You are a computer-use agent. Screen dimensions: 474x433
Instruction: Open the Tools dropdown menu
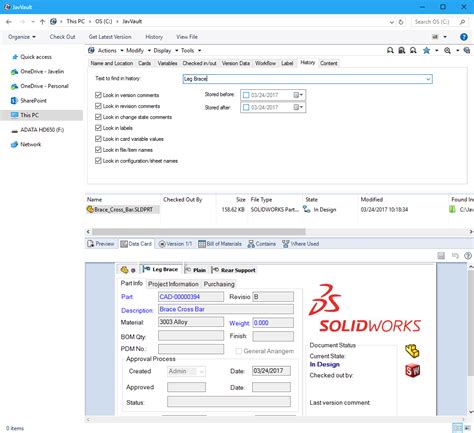coord(191,50)
